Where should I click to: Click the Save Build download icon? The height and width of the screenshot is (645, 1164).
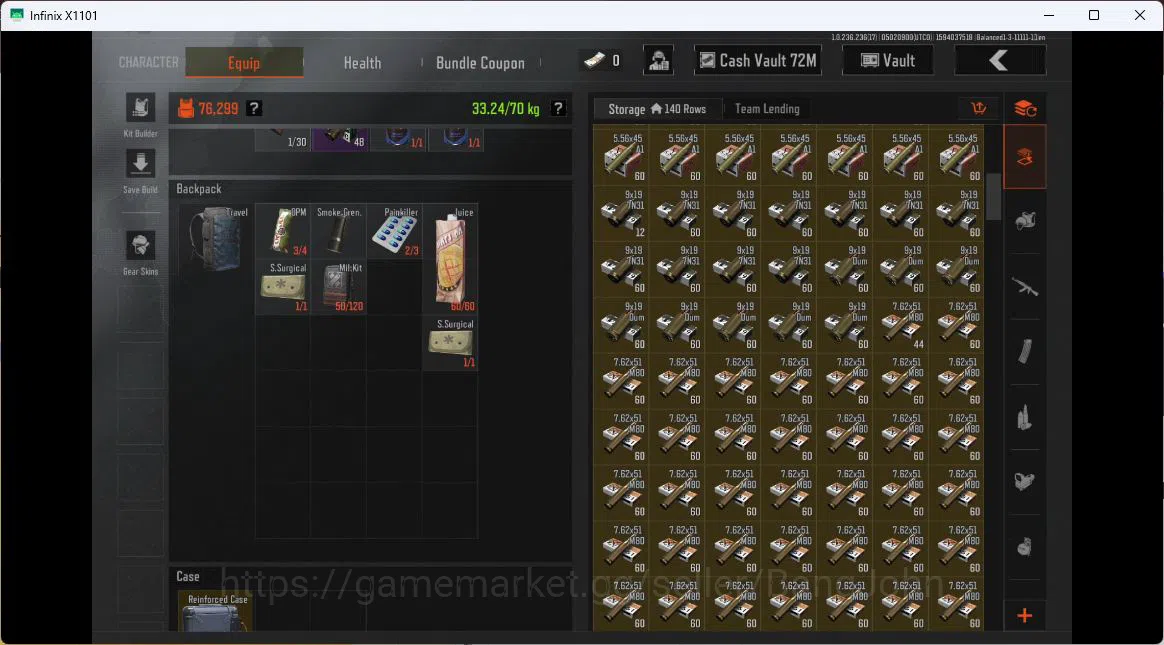click(x=140, y=163)
